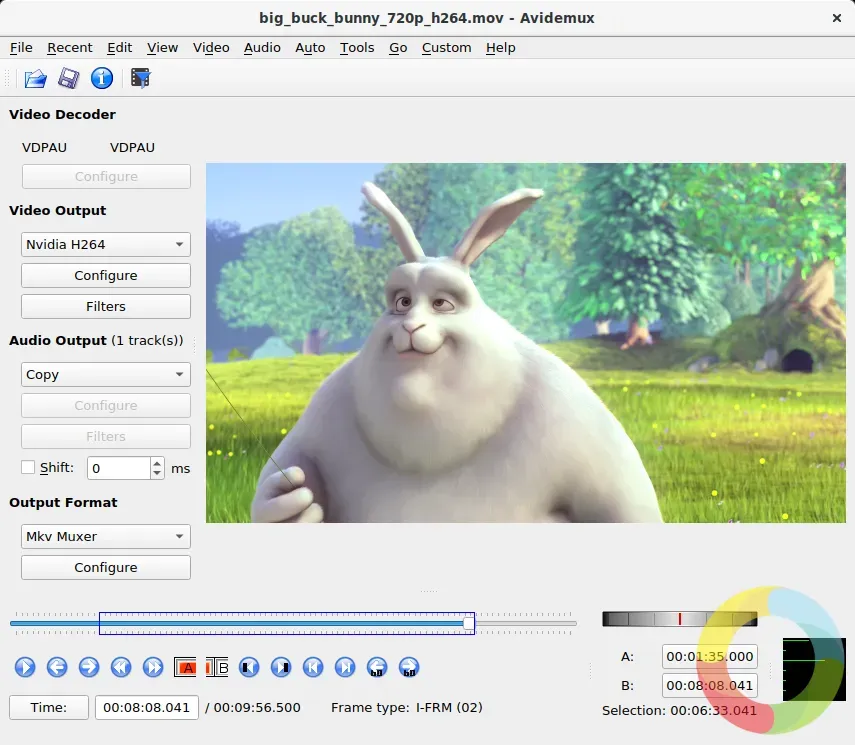Open a video file with the folder icon
This screenshot has width=855, height=745.
tap(35, 79)
